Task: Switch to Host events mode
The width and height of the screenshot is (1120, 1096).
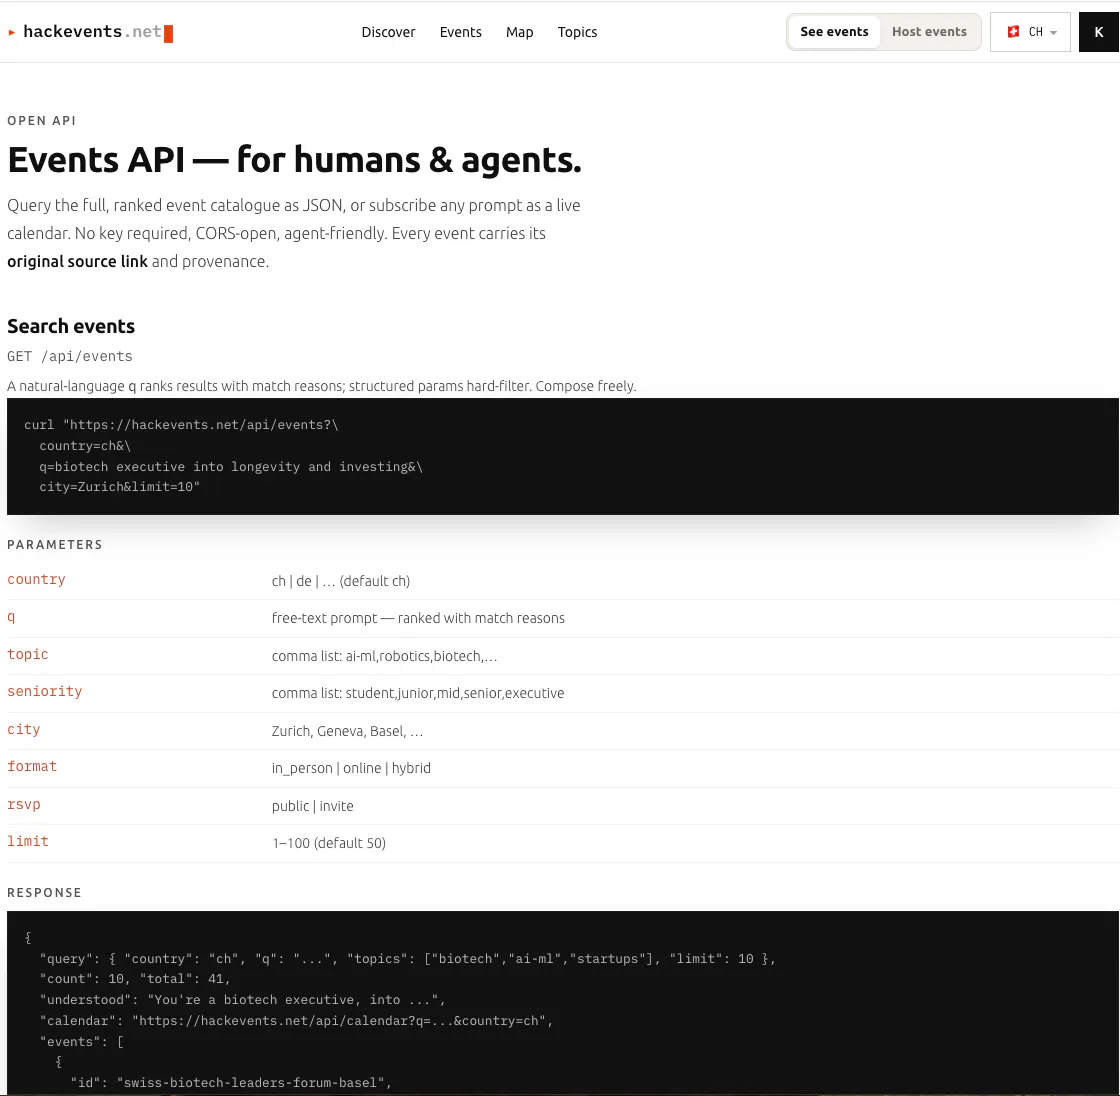Action: [x=929, y=31]
